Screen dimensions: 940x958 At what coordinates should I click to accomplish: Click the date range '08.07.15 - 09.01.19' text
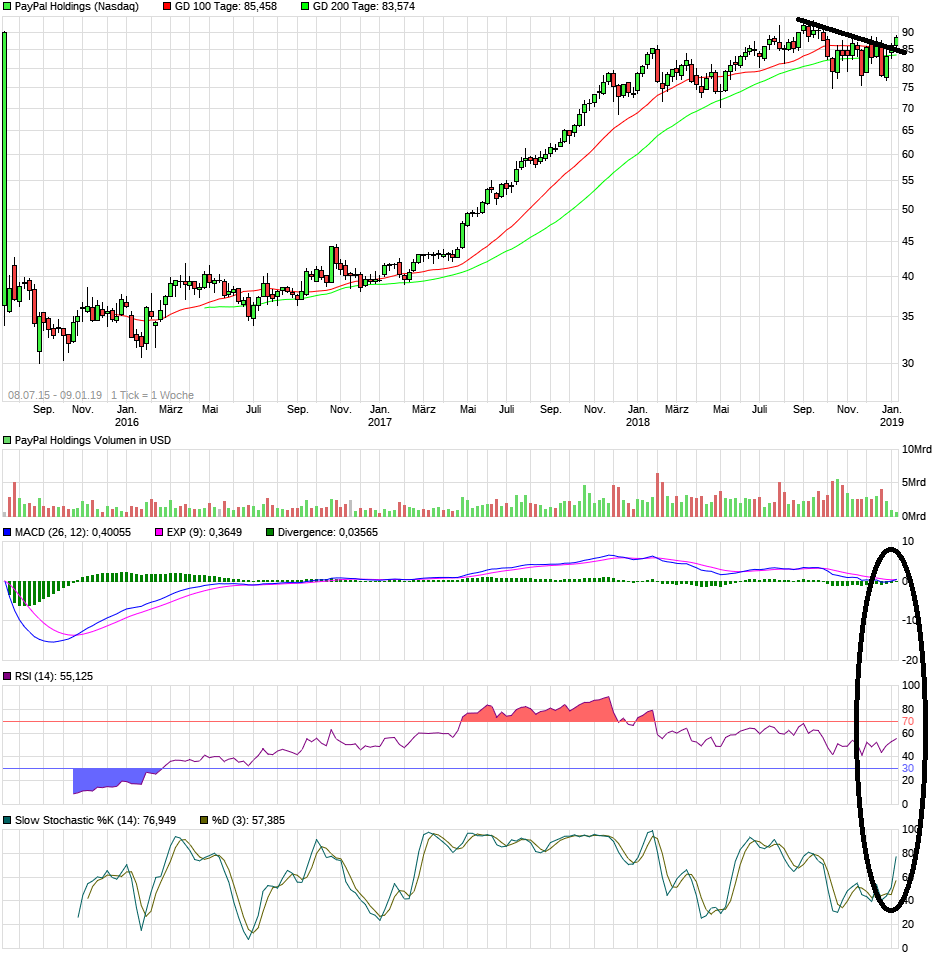click(x=55, y=395)
